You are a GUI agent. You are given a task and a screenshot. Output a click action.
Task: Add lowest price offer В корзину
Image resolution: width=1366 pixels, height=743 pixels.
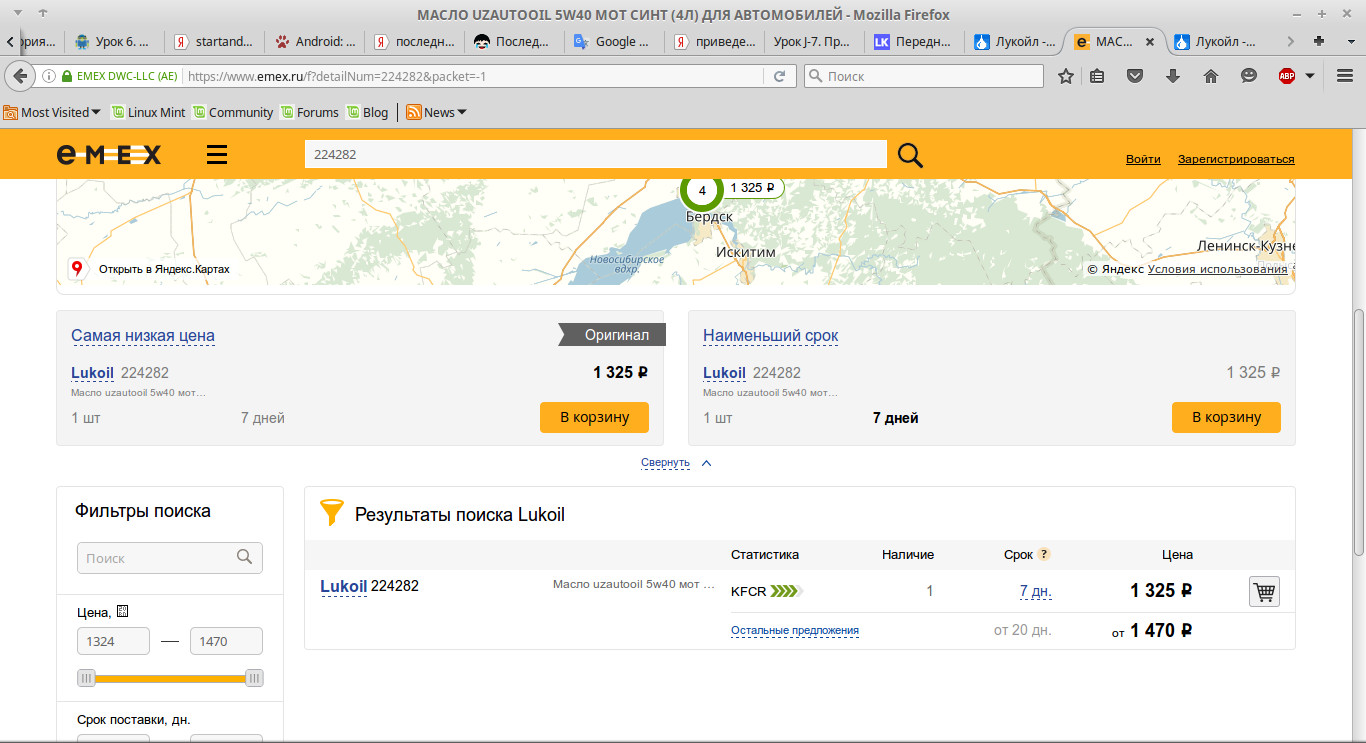594,417
